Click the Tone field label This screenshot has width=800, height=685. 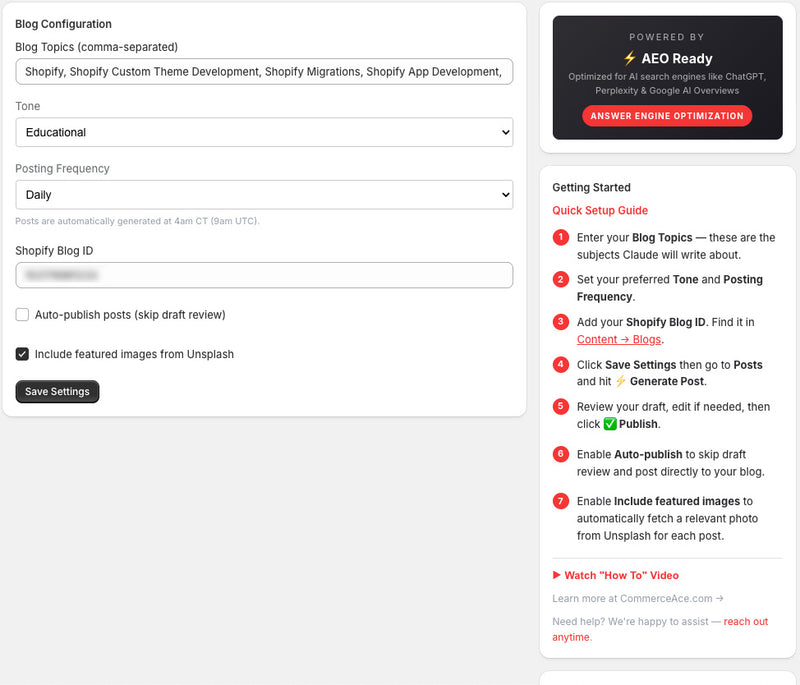28,106
